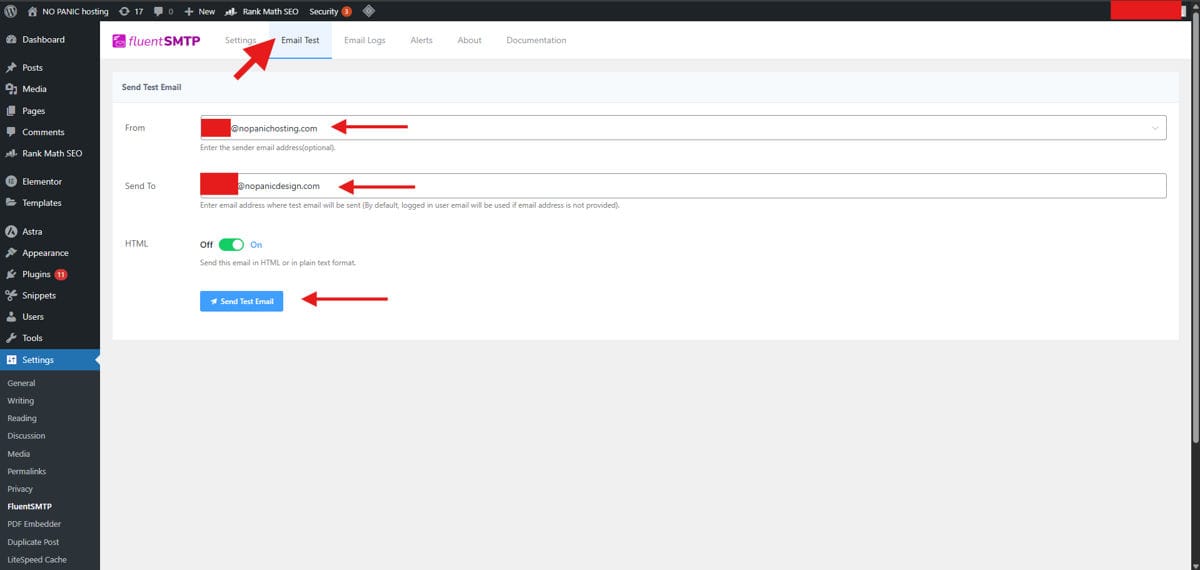Open the PDF Embedder submenu item
Viewport: 1200px width, 570px height.
pyautogui.click(x=34, y=524)
